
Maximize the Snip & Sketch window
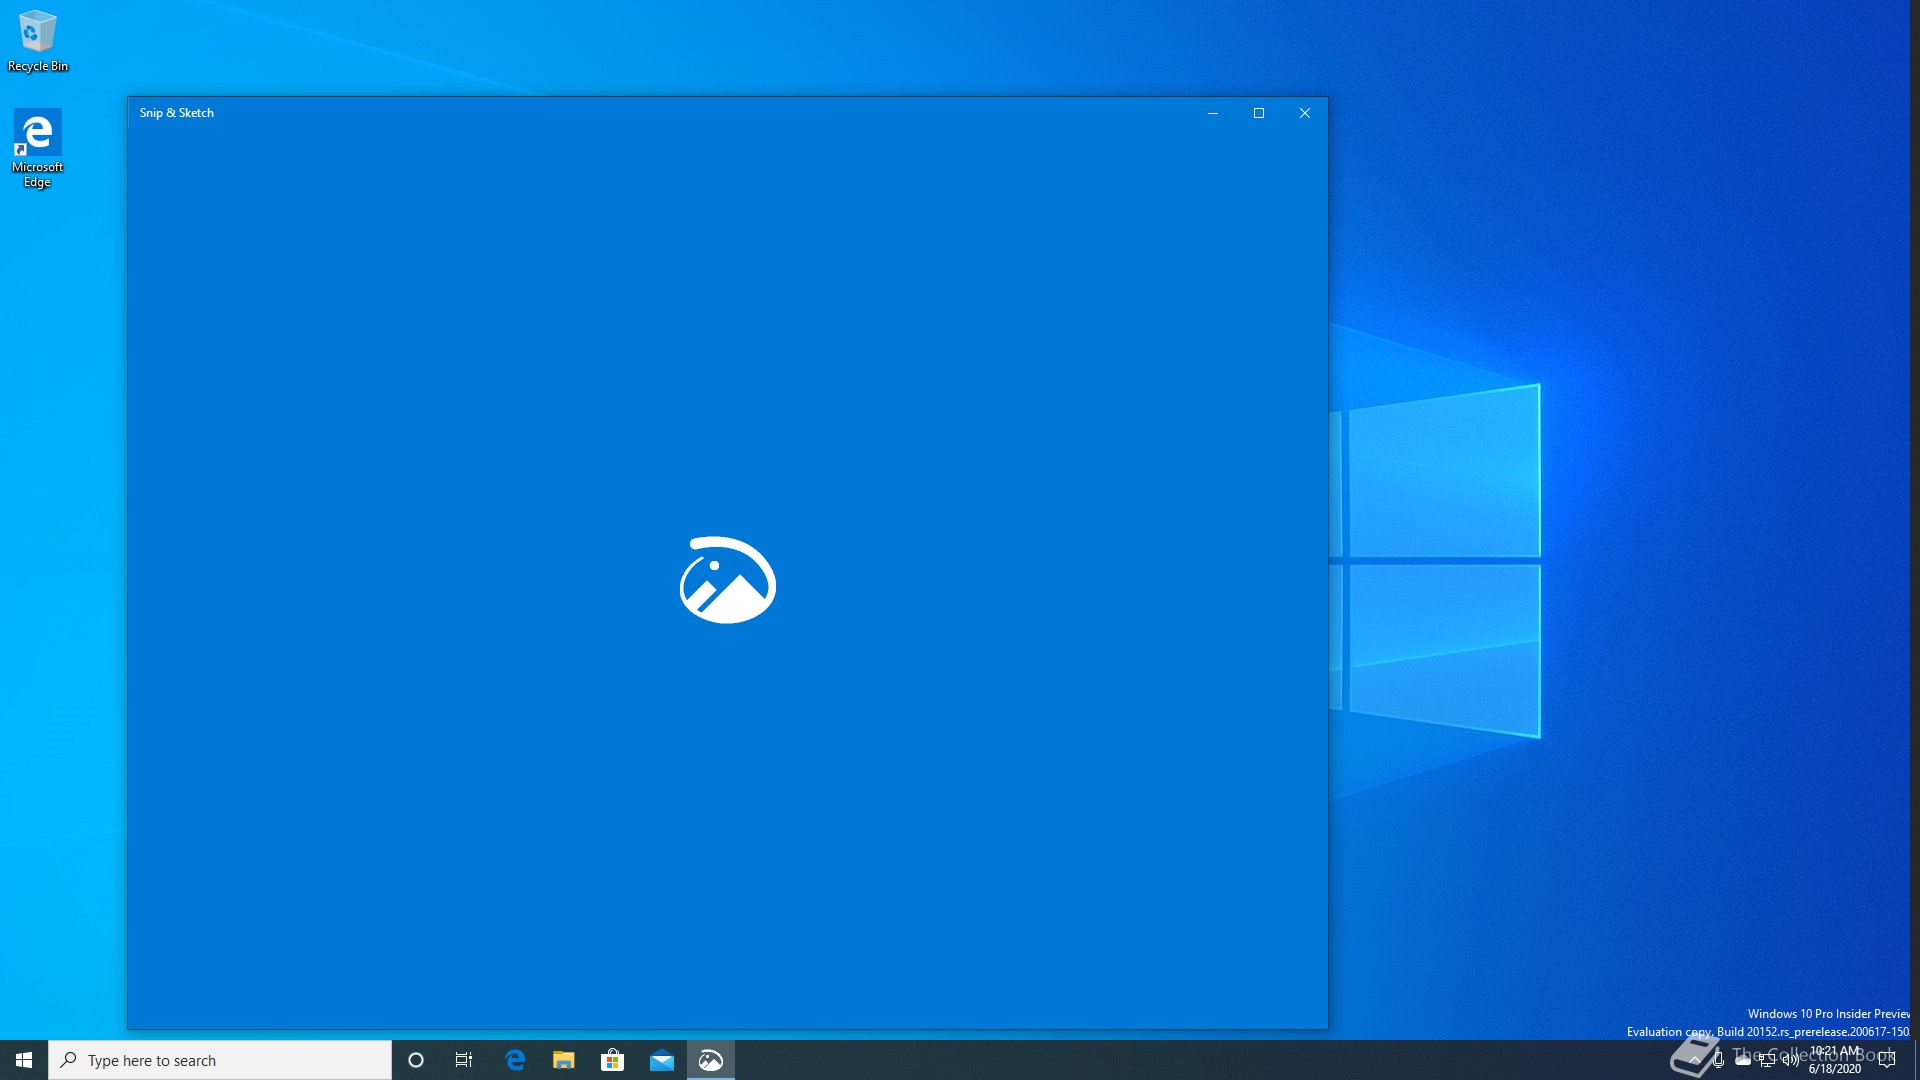(1259, 113)
